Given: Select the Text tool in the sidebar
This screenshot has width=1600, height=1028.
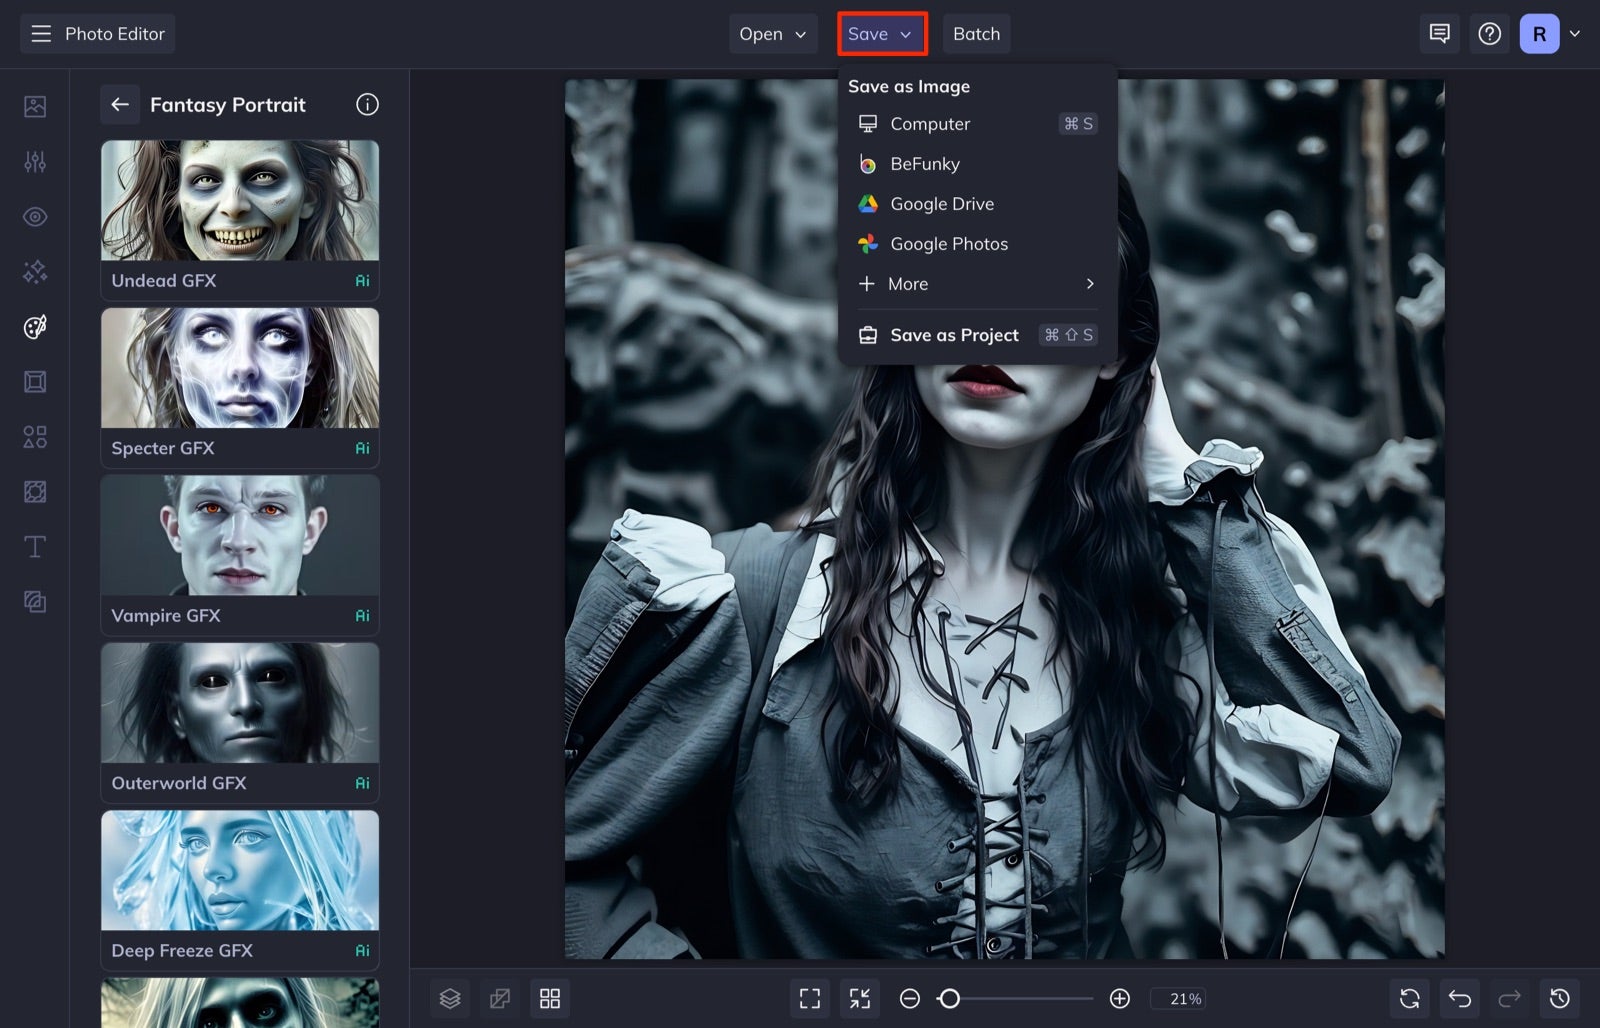Looking at the screenshot, I should 34,547.
